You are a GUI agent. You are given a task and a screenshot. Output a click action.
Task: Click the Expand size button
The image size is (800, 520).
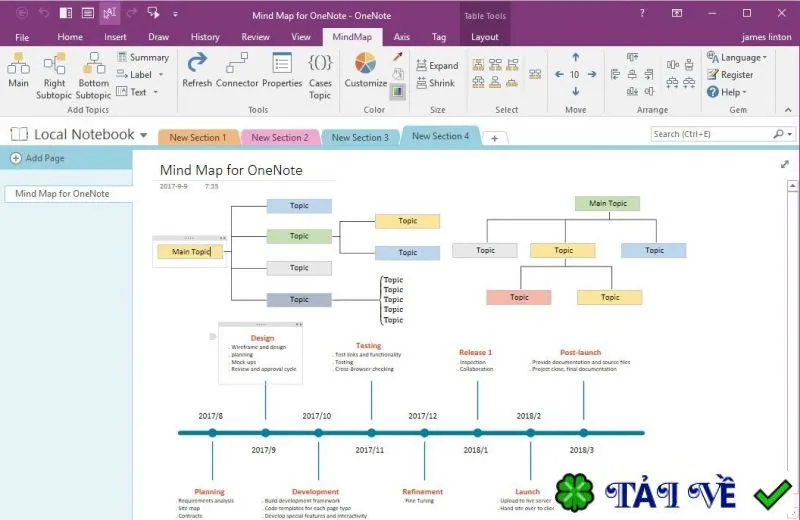pos(437,65)
